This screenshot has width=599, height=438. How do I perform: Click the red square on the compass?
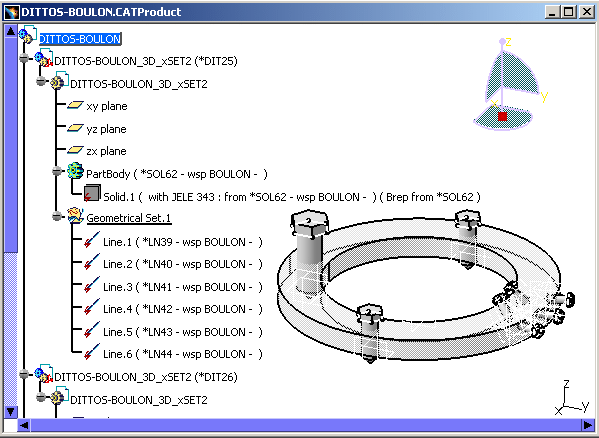(x=502, y=116)
